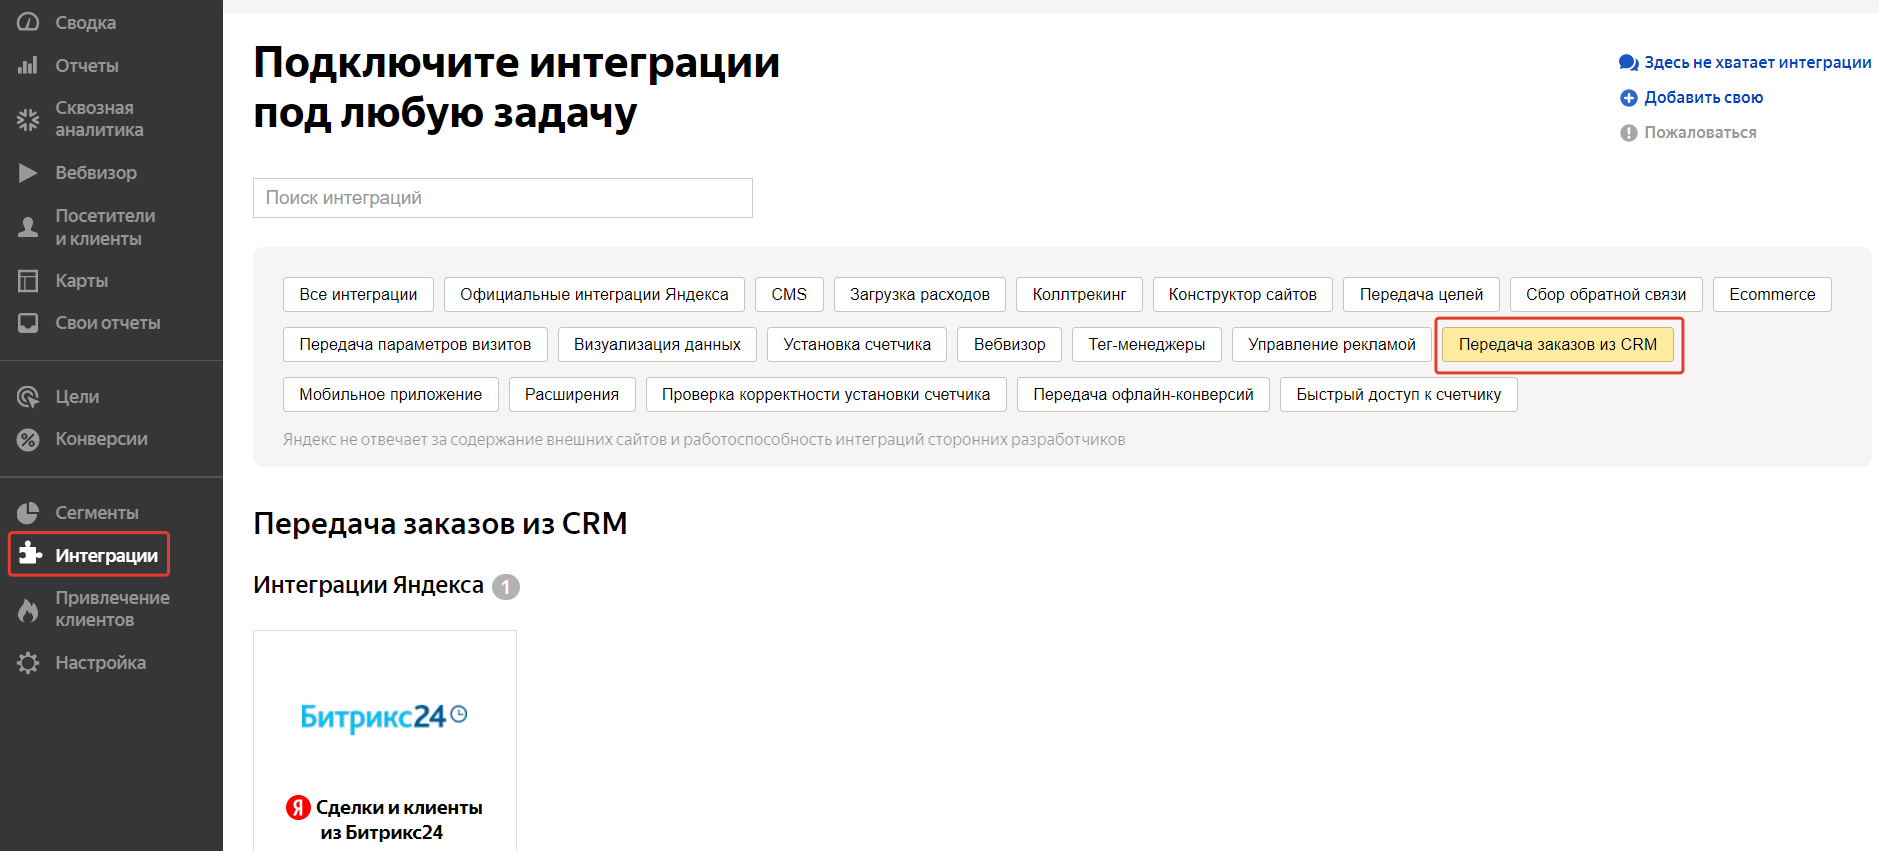The width and height of the screenshot is (1879, 851).
Task: Select the Тег-менеджеры filter
Action: [1146, 345]
